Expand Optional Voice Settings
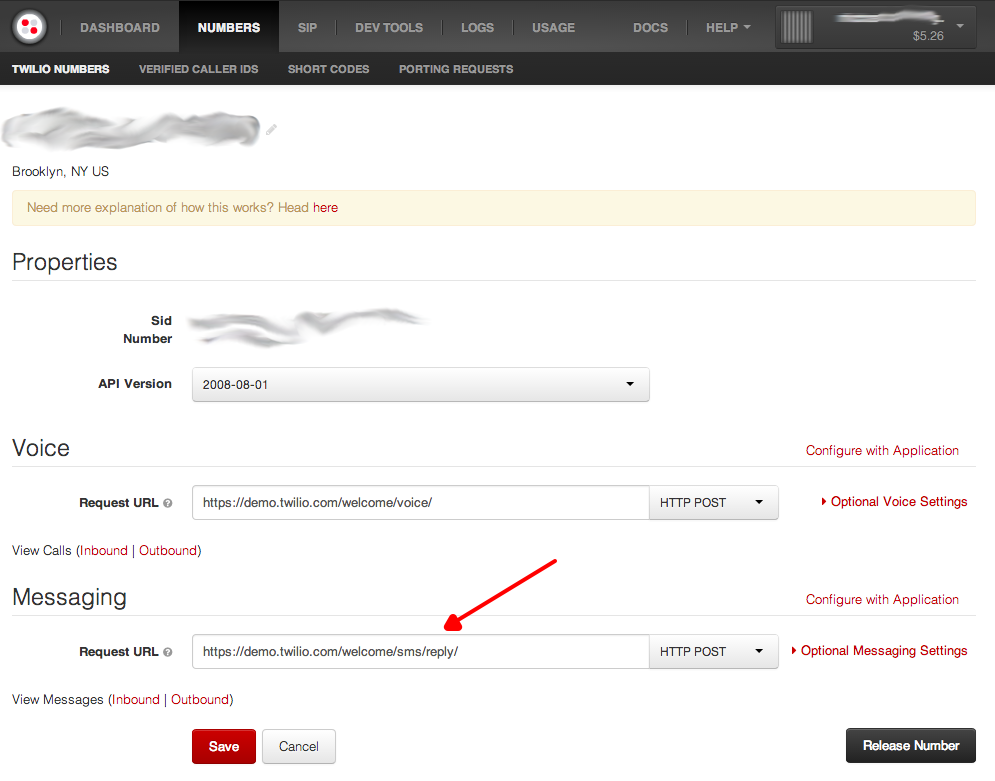The image size is (995, 781). click(x=894, y=502)
